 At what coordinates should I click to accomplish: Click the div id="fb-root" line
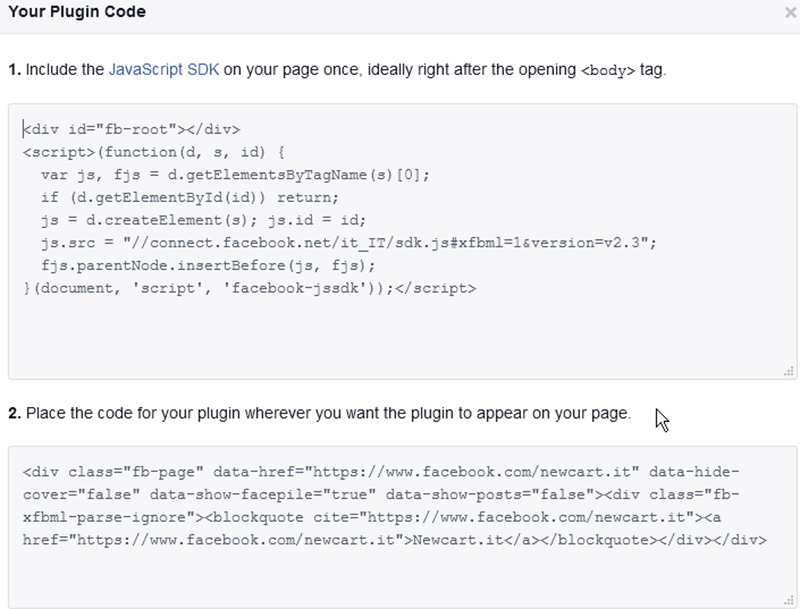(x=131, y=129)
